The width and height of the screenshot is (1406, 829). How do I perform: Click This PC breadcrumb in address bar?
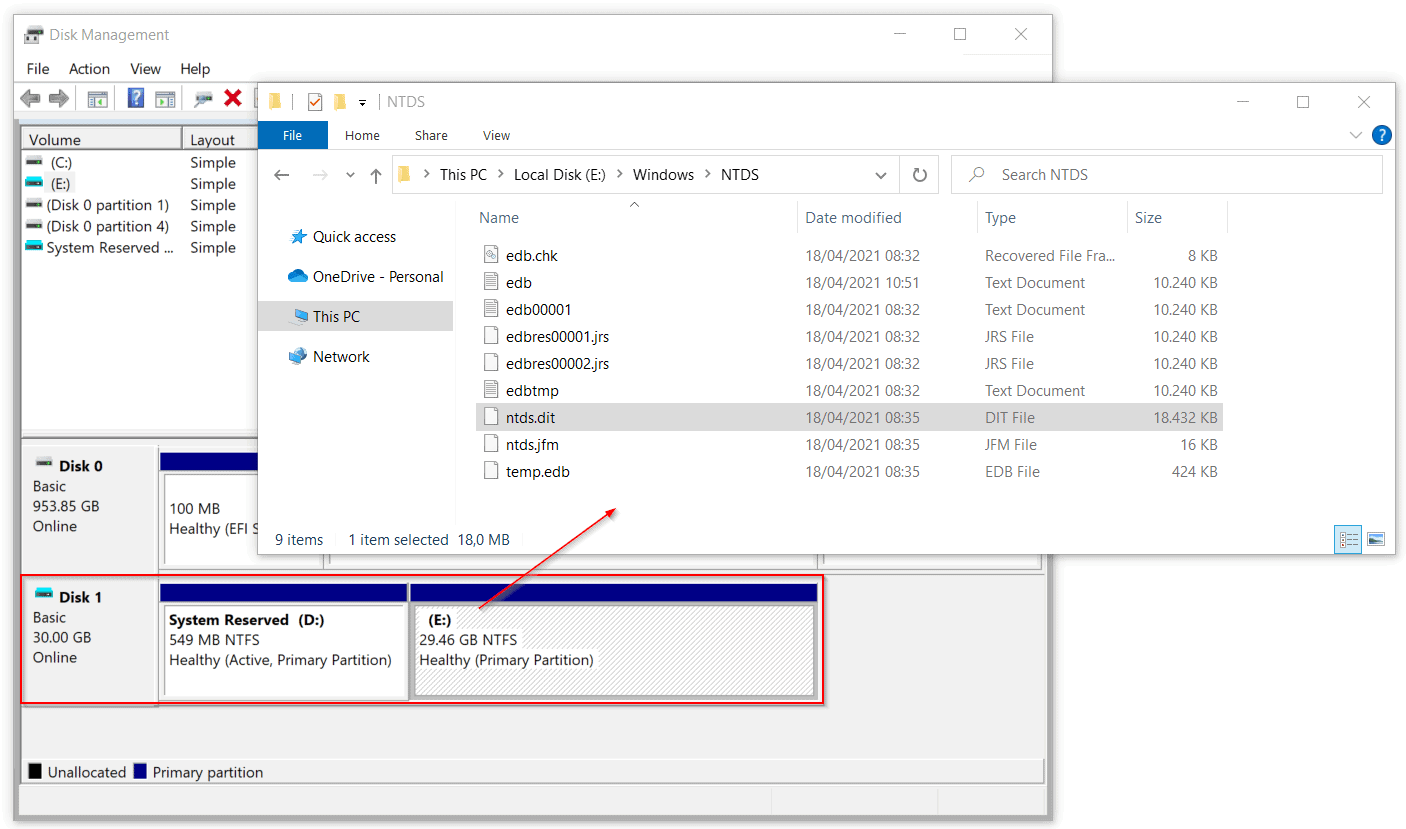click(x=463, y=175)
